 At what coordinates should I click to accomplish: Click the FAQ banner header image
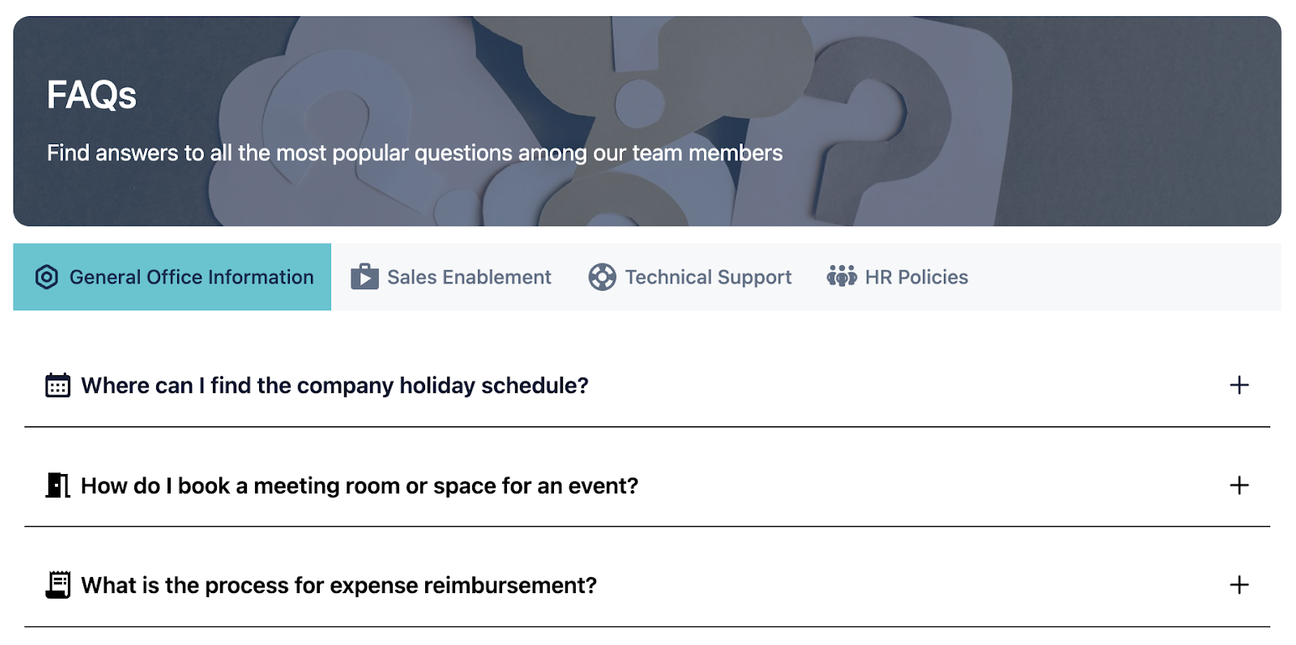click(x=648, y=120)
